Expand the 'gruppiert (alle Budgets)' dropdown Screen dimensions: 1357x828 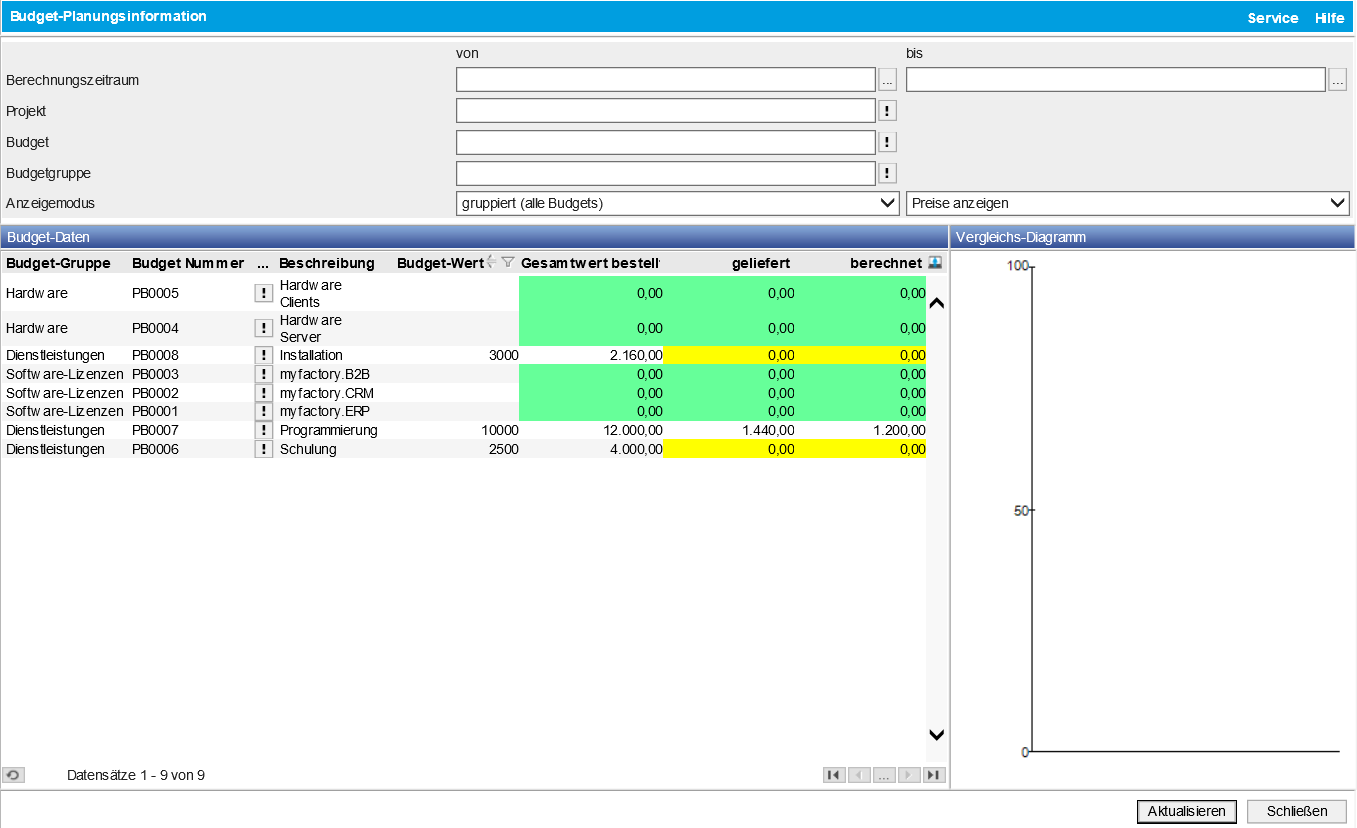pyautogui.click(x=677, y=203)
